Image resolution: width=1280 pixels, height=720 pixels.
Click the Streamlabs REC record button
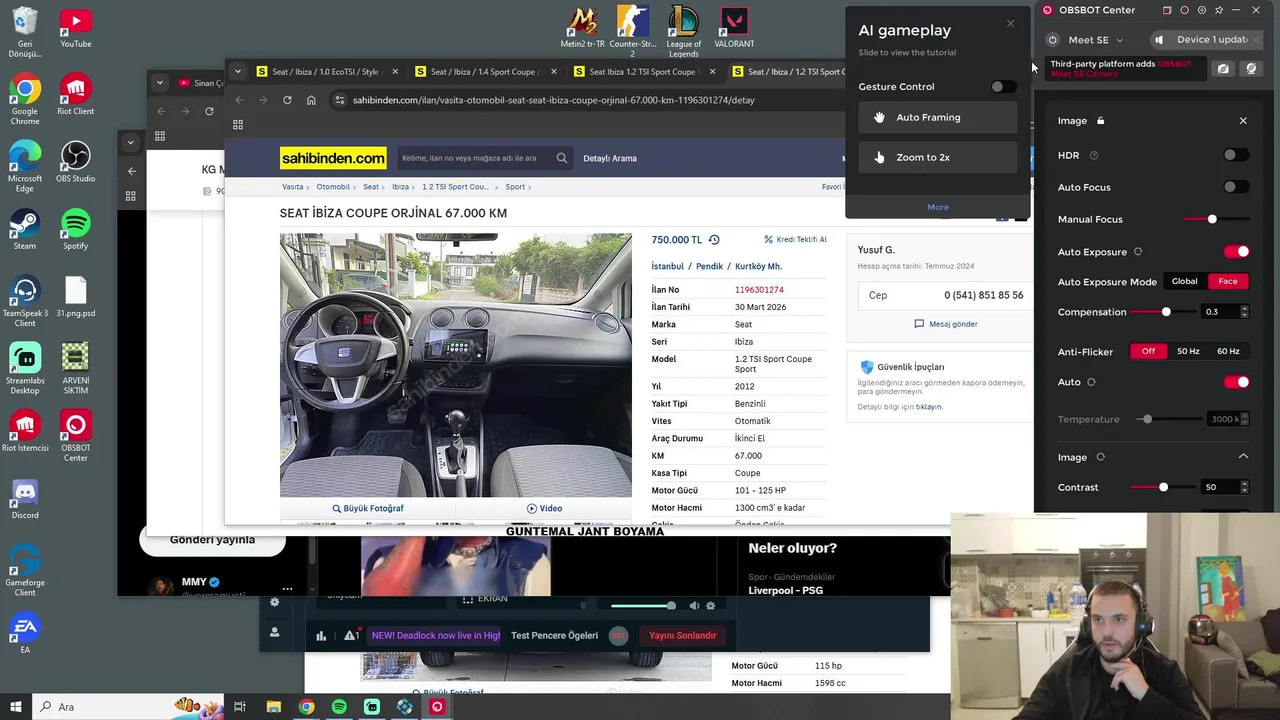pos(619,635)
